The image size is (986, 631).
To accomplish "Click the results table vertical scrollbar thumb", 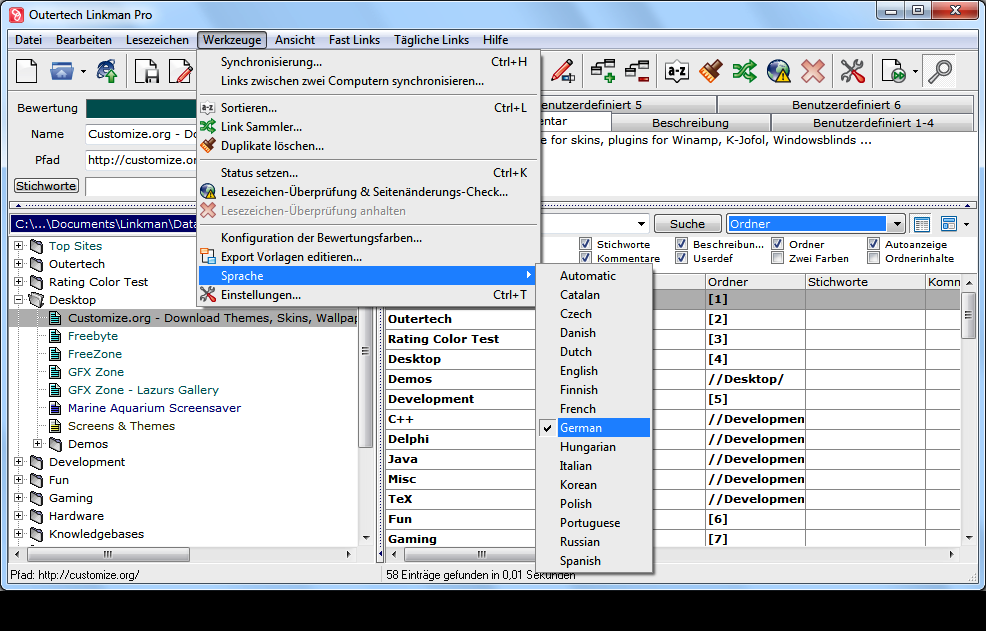I will click(x=968, y=316).
